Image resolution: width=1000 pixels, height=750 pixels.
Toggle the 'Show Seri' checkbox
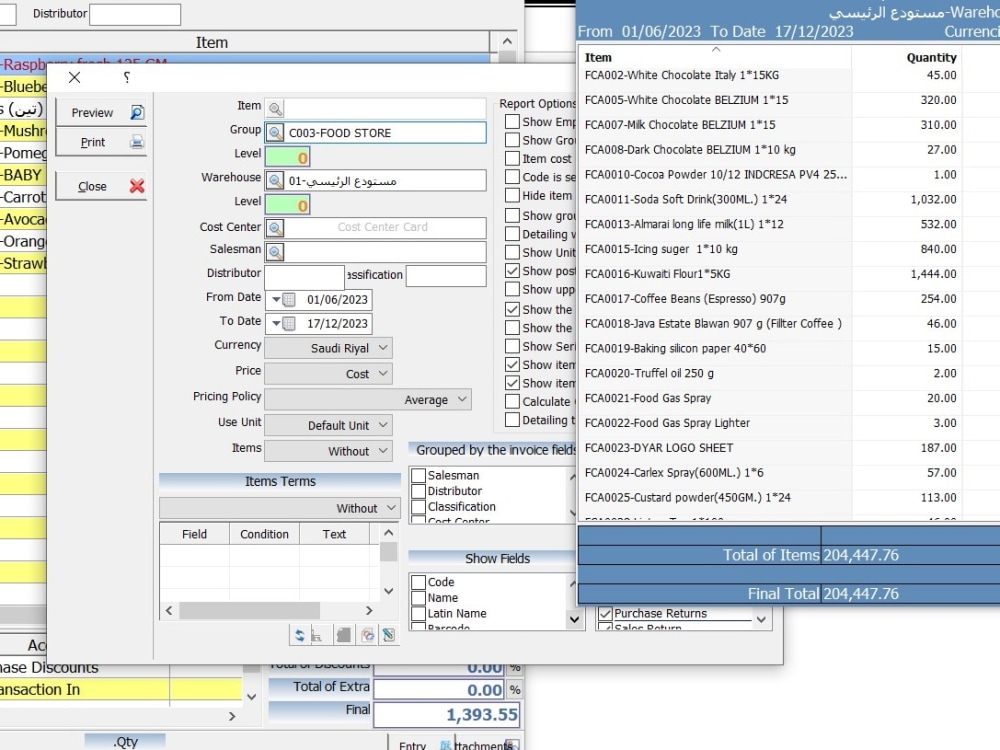tap(512, 346)
